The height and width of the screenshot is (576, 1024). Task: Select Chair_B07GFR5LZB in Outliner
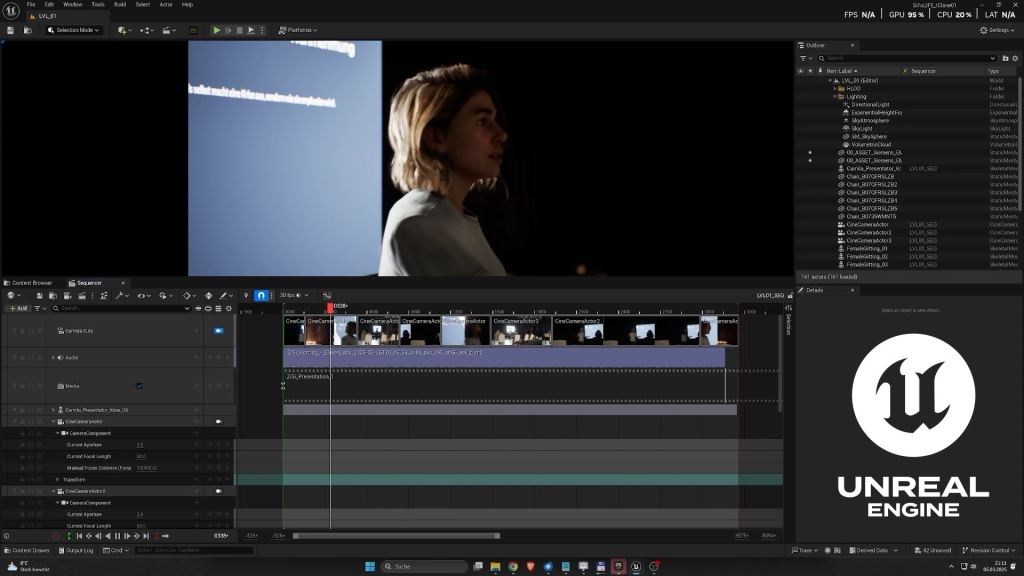pyautogui.click(x=870, y=176)
